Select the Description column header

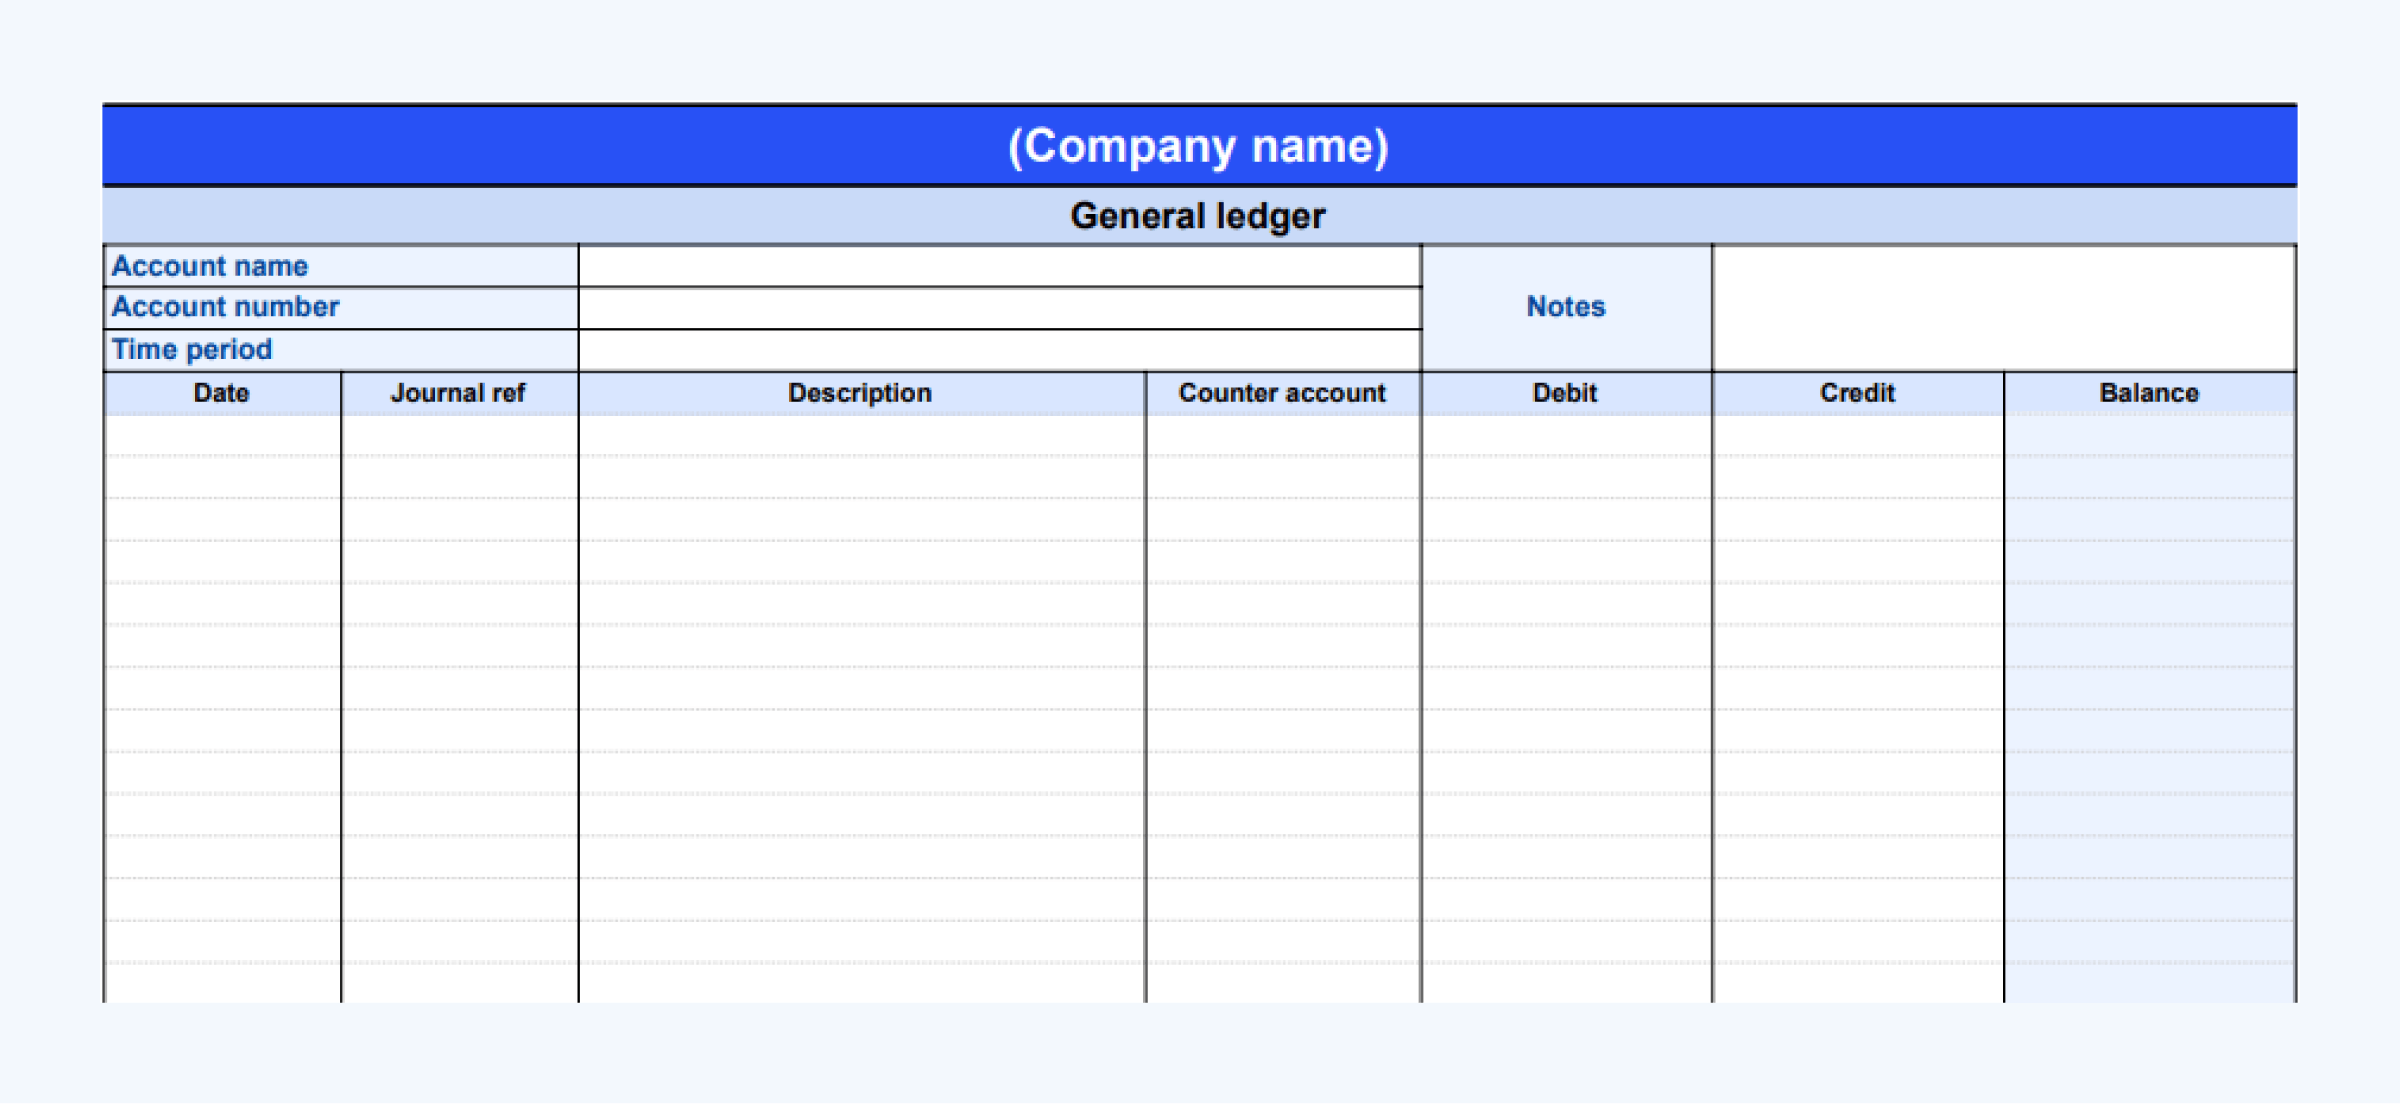[x=858, y=393]
